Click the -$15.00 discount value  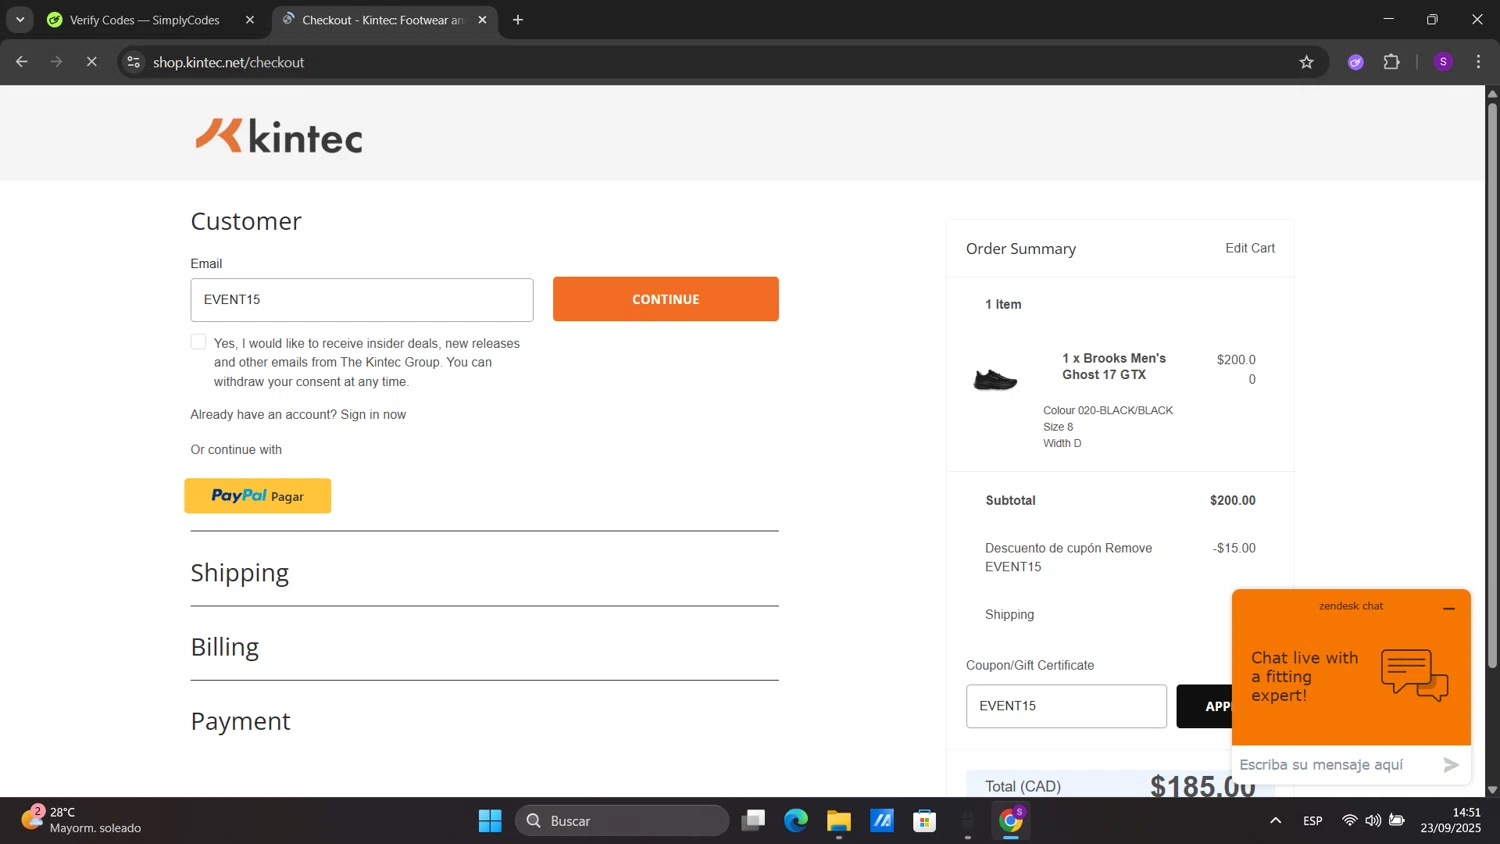1234,548
